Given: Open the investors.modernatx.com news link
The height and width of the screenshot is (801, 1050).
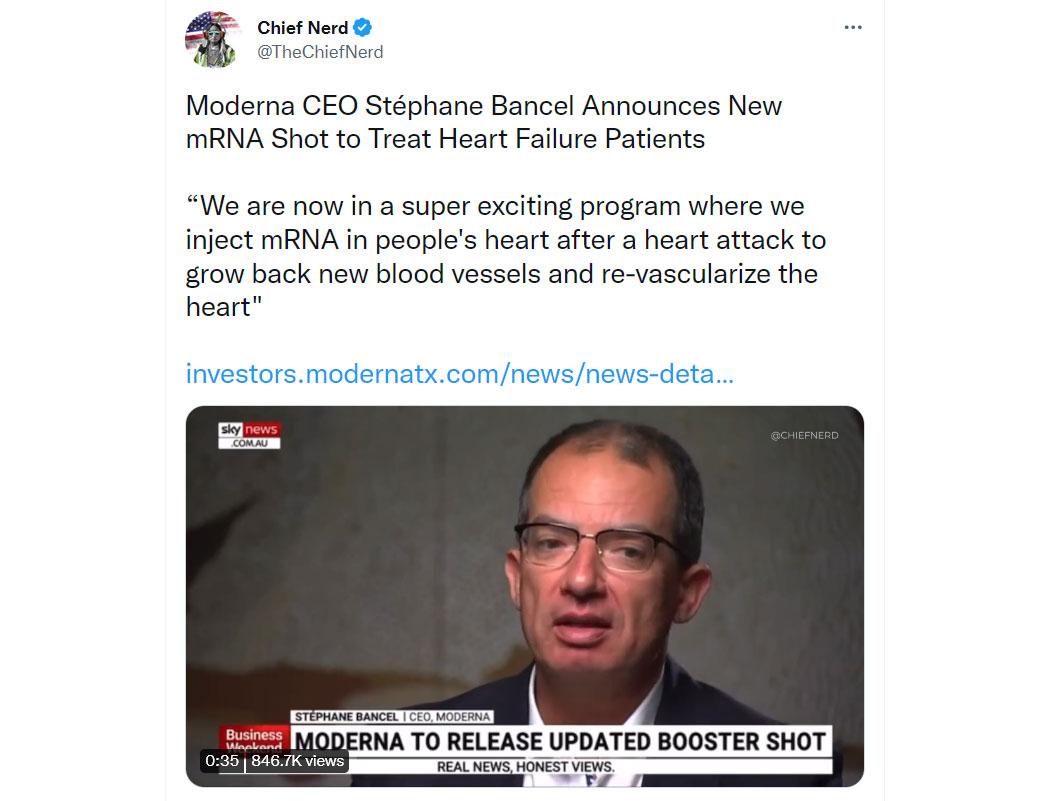Looking at the screenshot, I should click(459, 374).
